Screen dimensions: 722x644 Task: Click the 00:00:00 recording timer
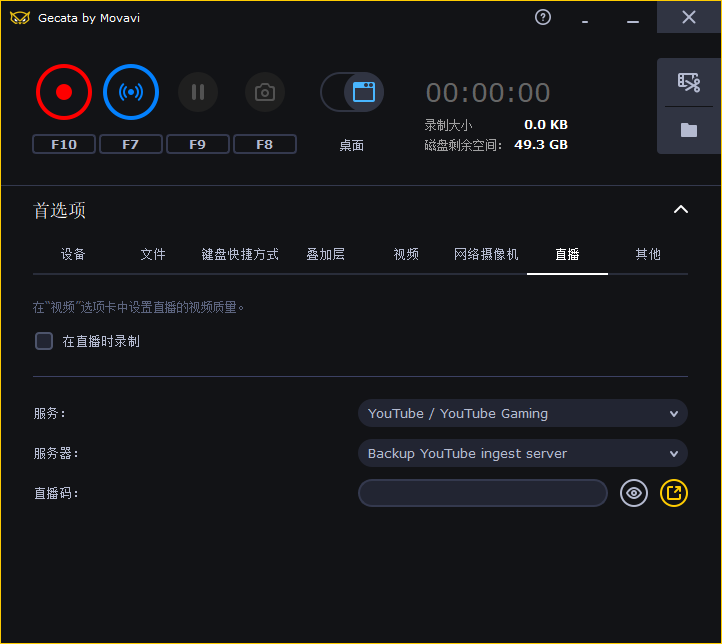click(x=488, y=93)
